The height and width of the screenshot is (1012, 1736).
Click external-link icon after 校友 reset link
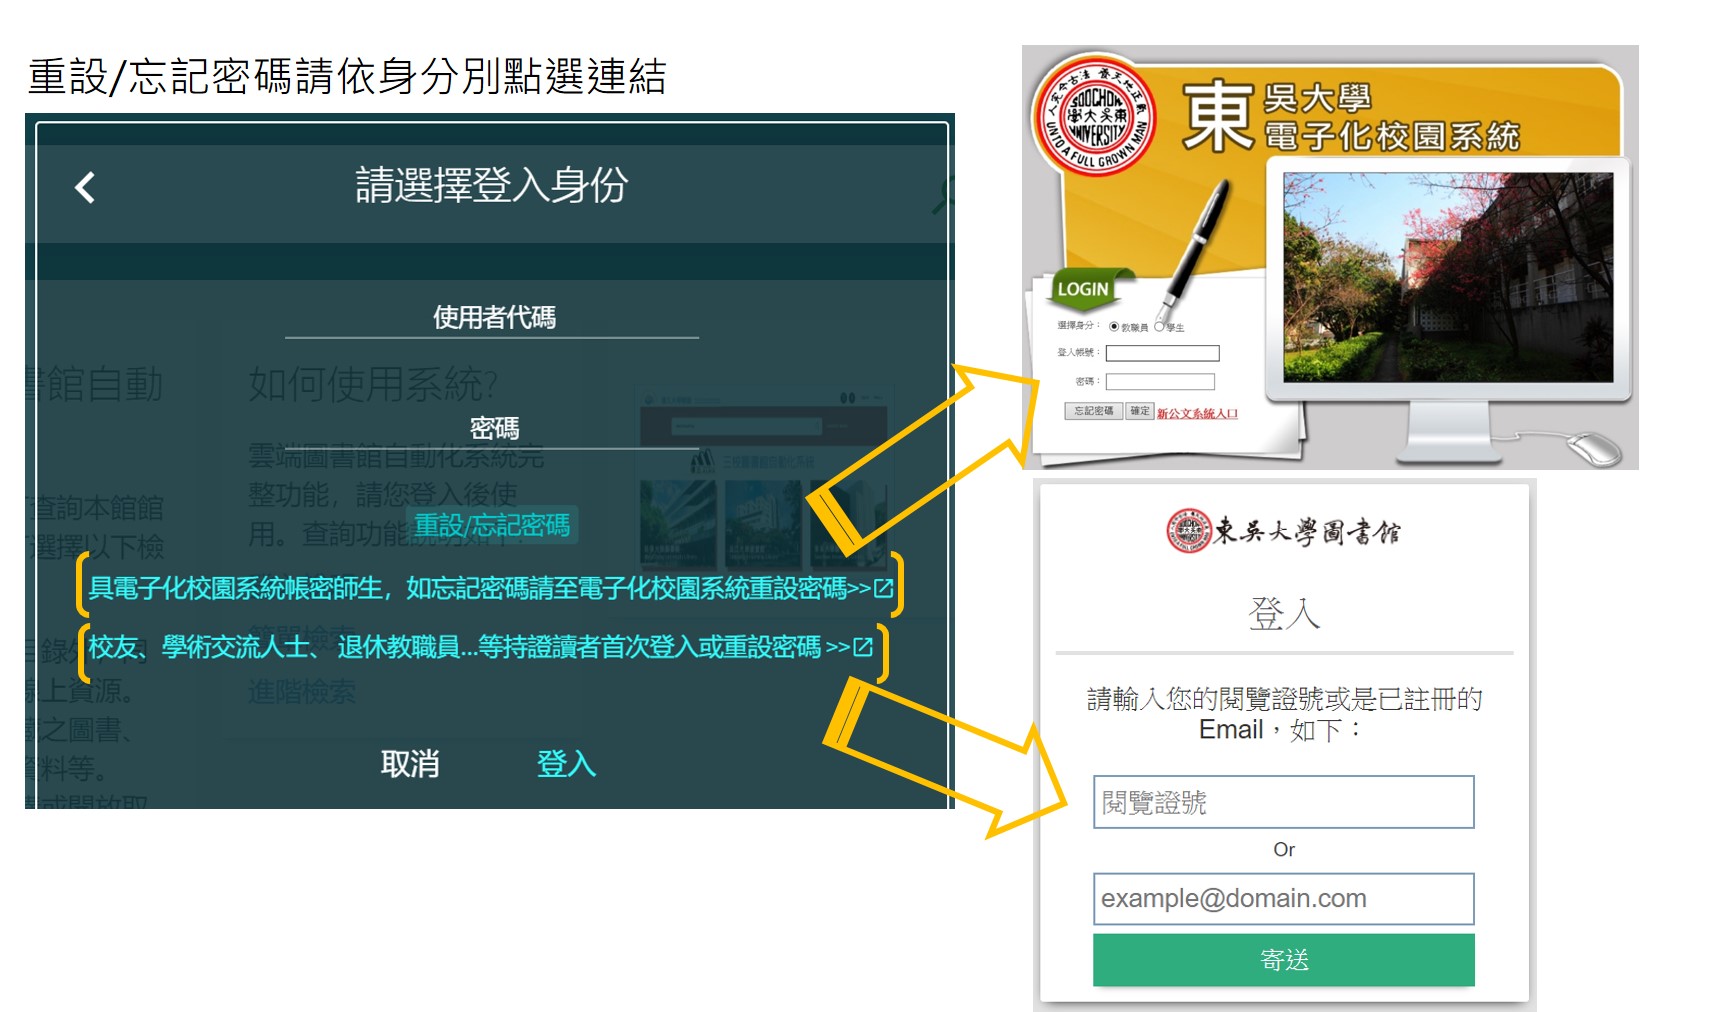click(x=862, y=648)
